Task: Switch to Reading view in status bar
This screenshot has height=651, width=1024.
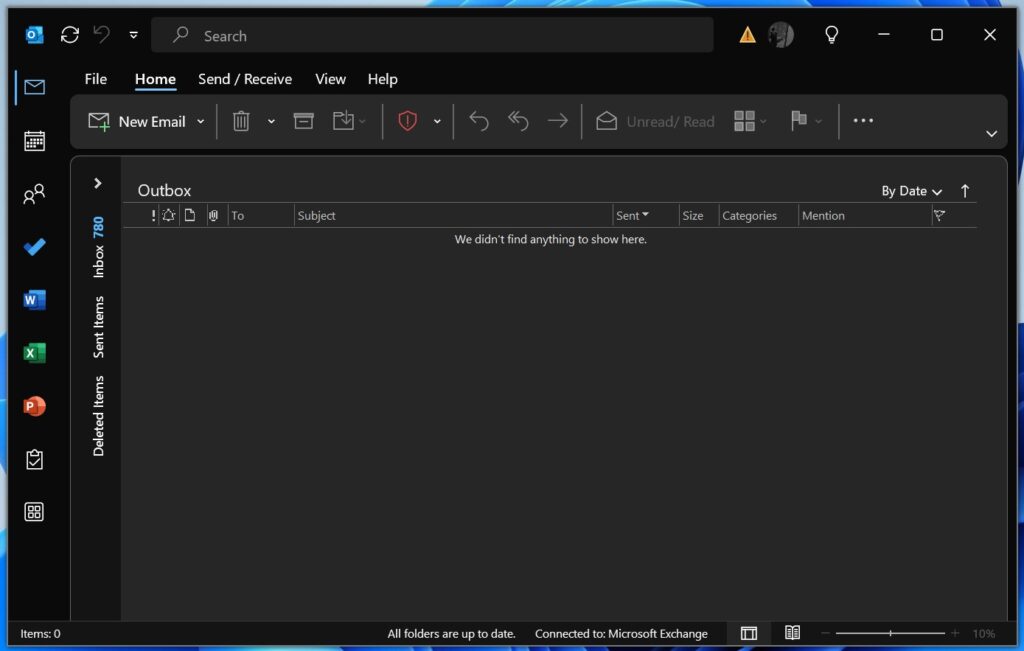Action: tap(792, 633)
